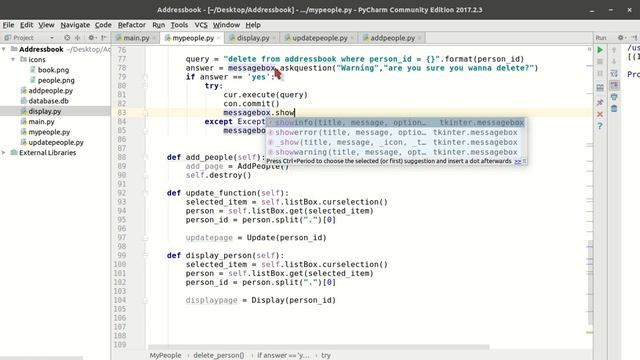
Task: Hide the Project tool window
Action: point(104,38)
